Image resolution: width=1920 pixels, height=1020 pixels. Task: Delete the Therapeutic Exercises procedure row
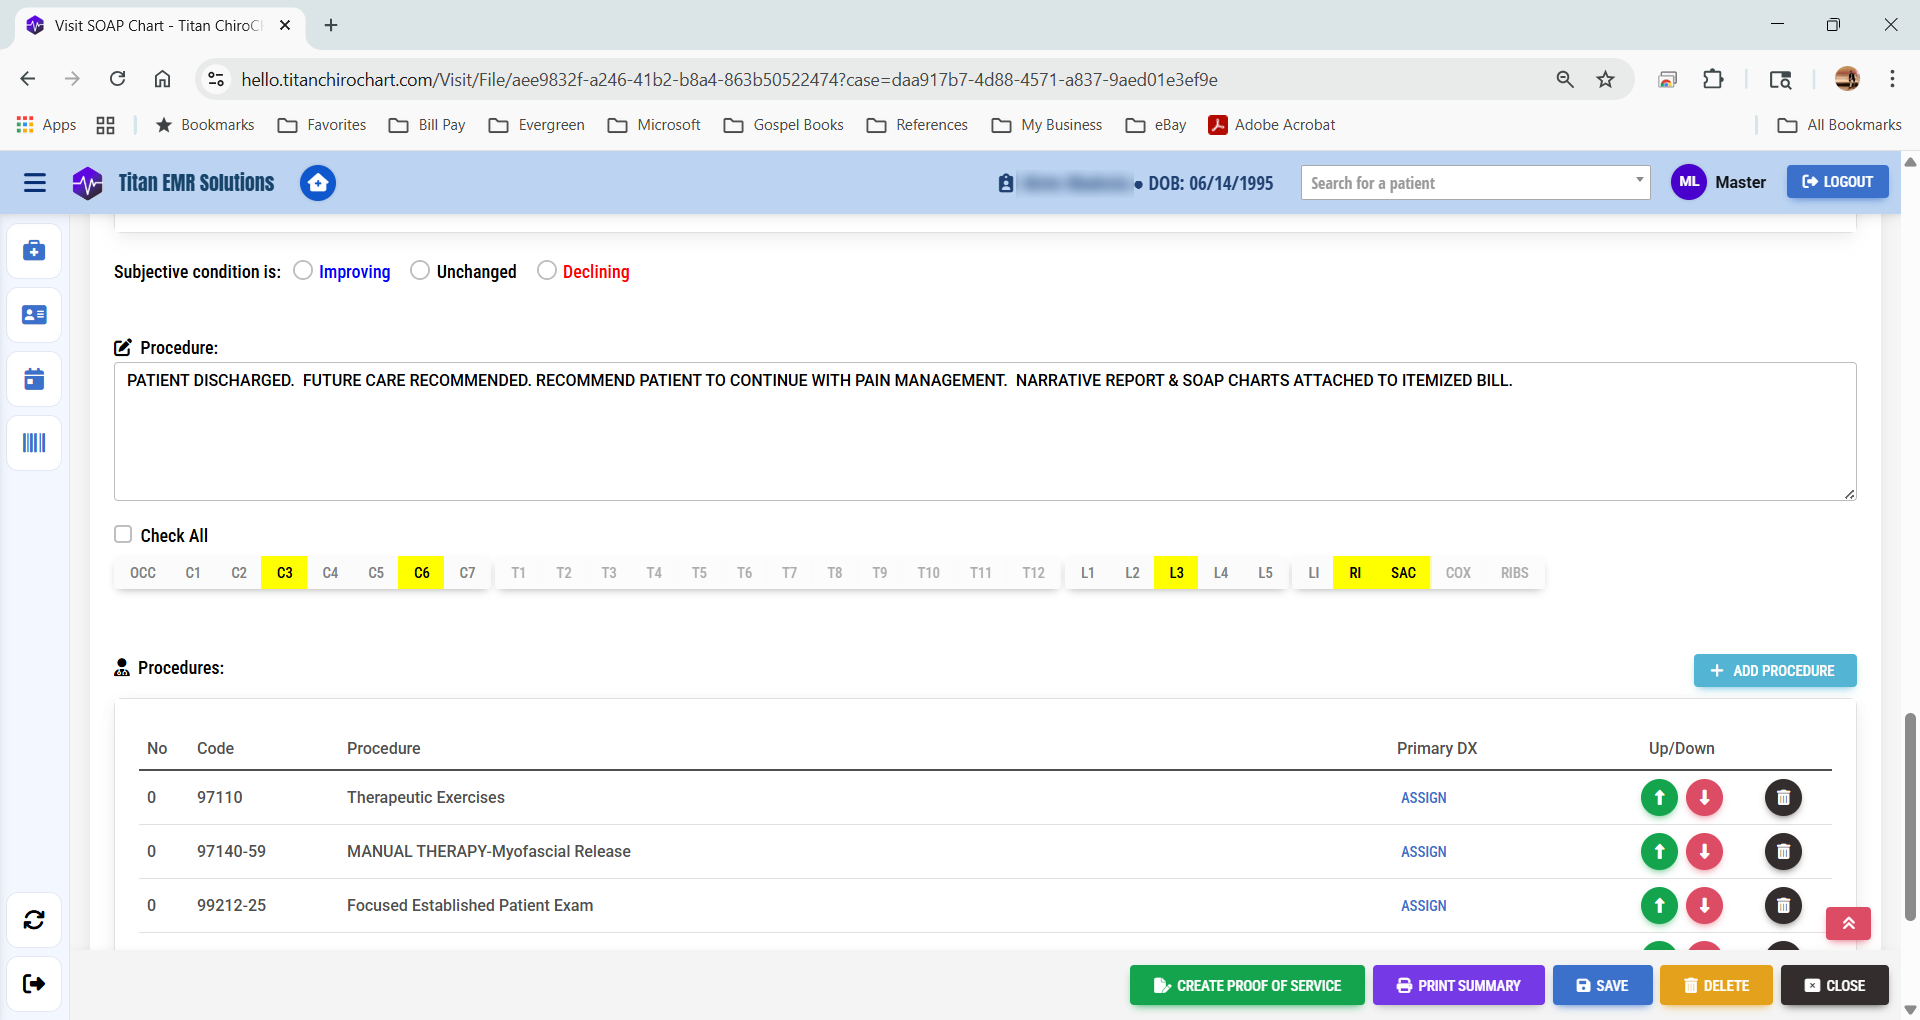pyautogui.click(x=1783, y=797)
